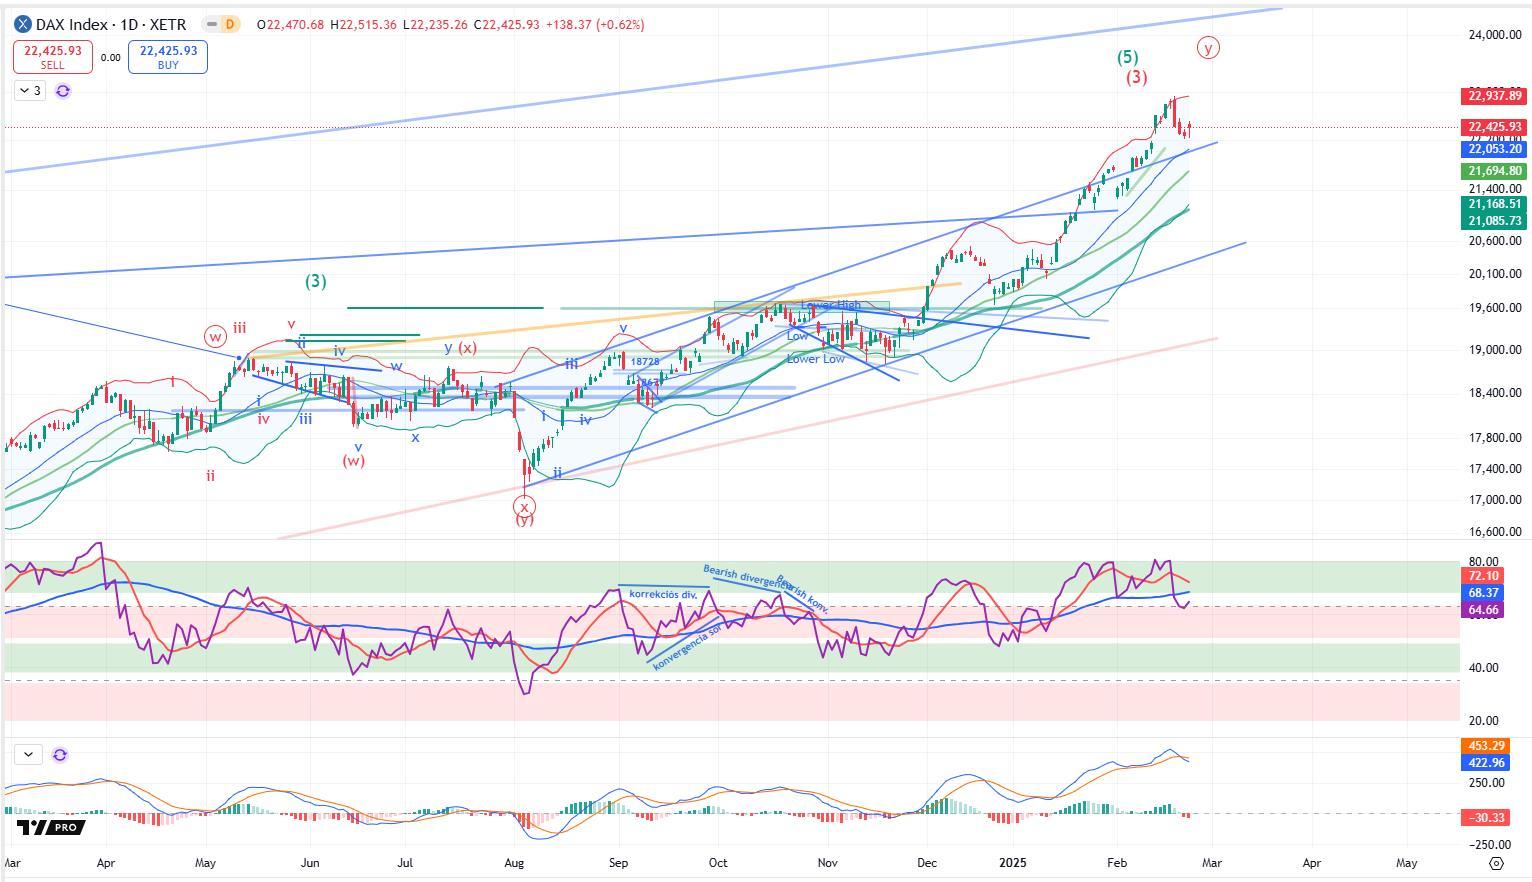This screenshot has height=882, width=1532.
Task: Click the red -30.33 histogram axis label
Action: pyautogui.click(x=1488, y=818)
